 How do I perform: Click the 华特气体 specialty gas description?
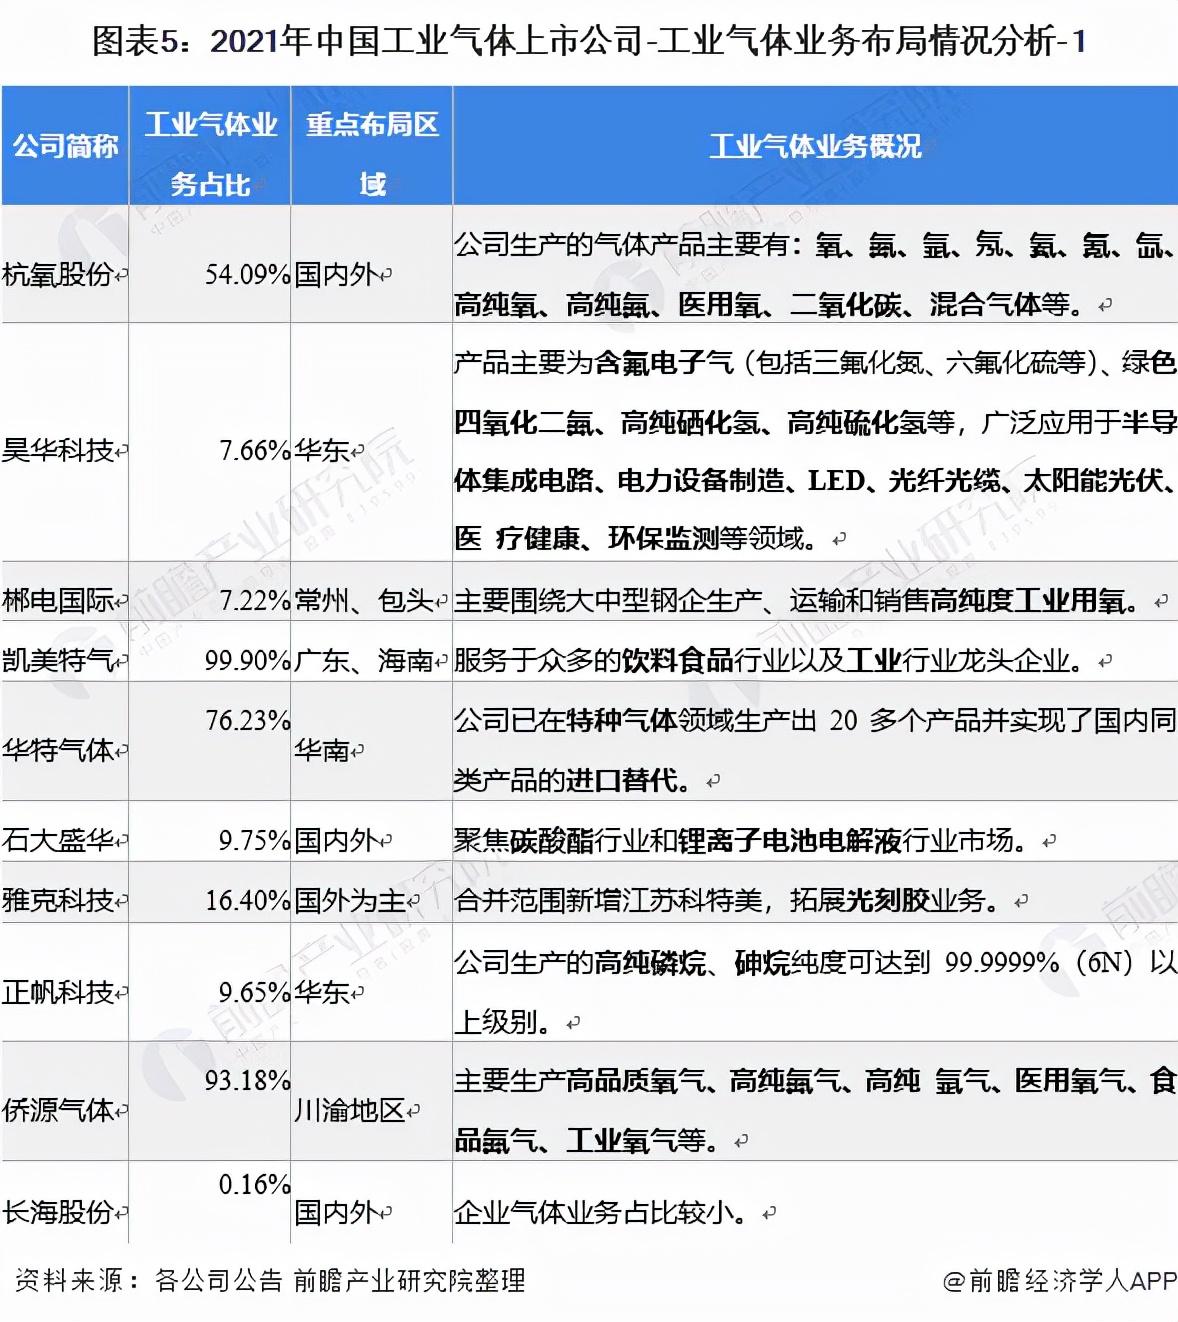pyautogui.click(x=814, y=750)
